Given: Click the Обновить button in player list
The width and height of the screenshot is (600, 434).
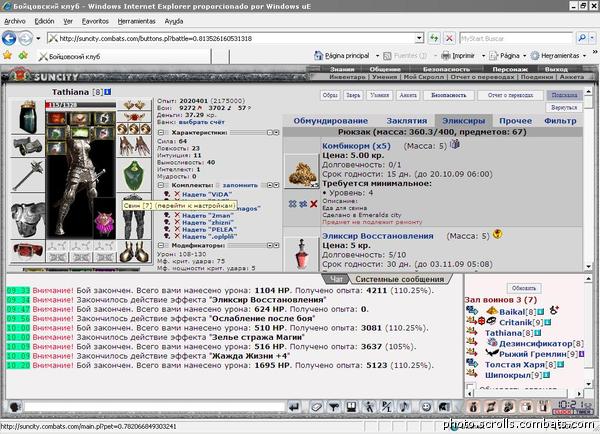Looking at the screenshot, I should point(524,288).
